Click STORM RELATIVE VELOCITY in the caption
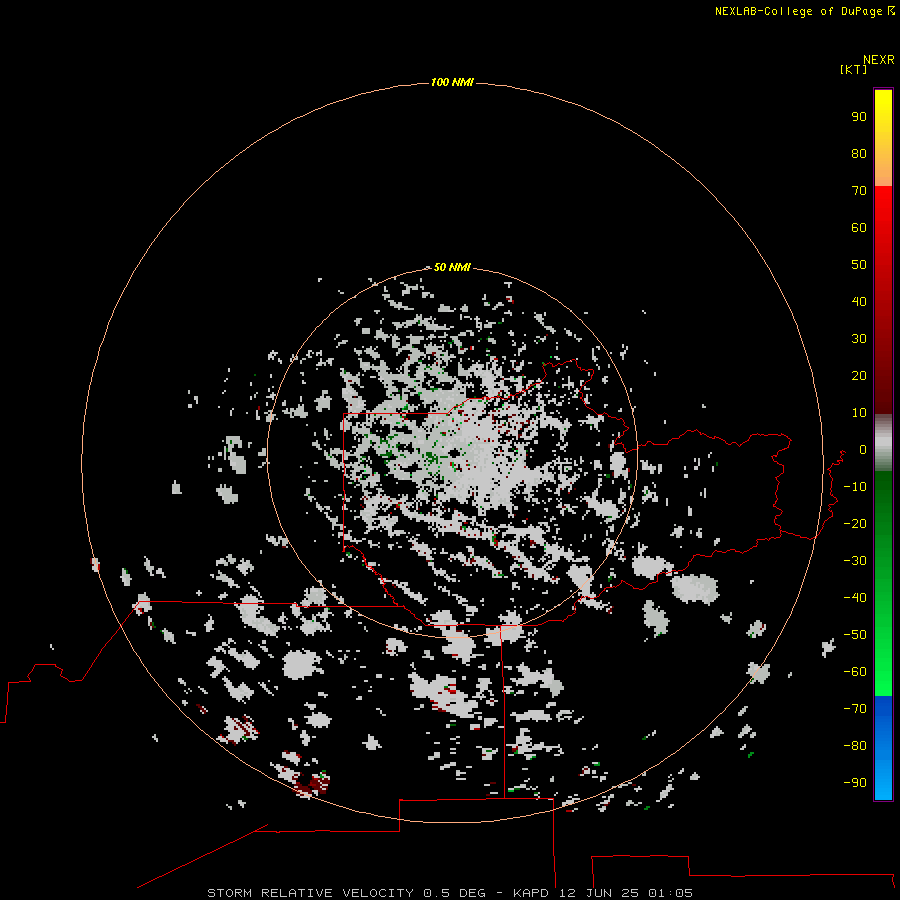900x900 pixels. point(310,893)
